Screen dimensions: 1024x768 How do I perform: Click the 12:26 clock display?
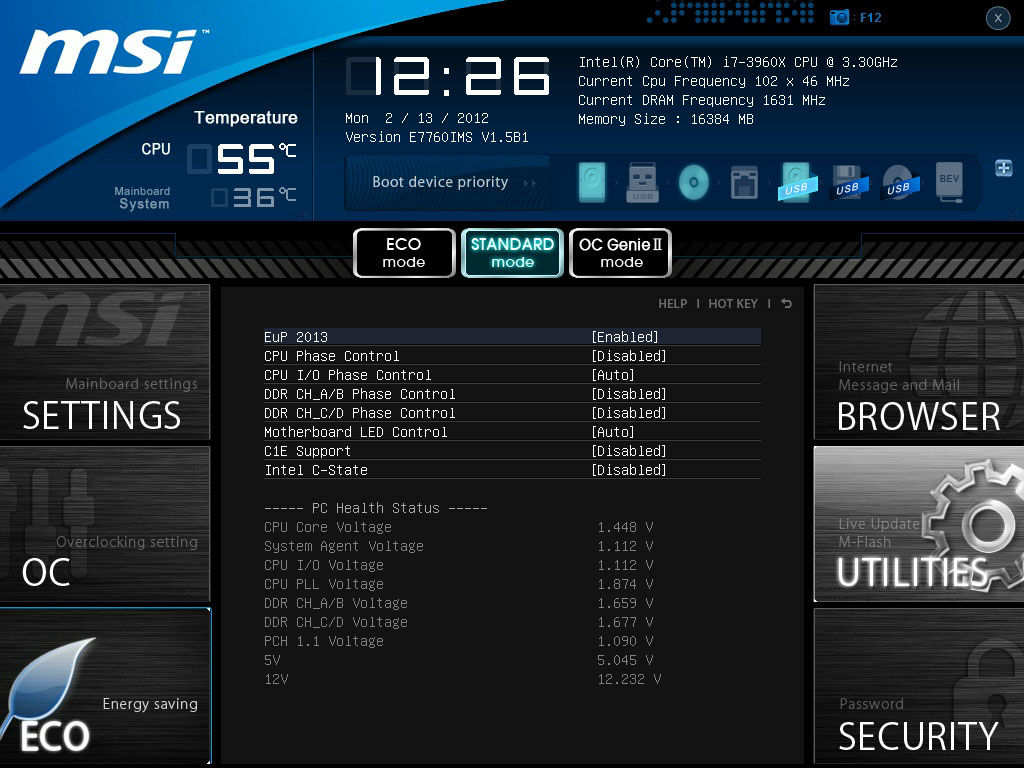point(448,76)
